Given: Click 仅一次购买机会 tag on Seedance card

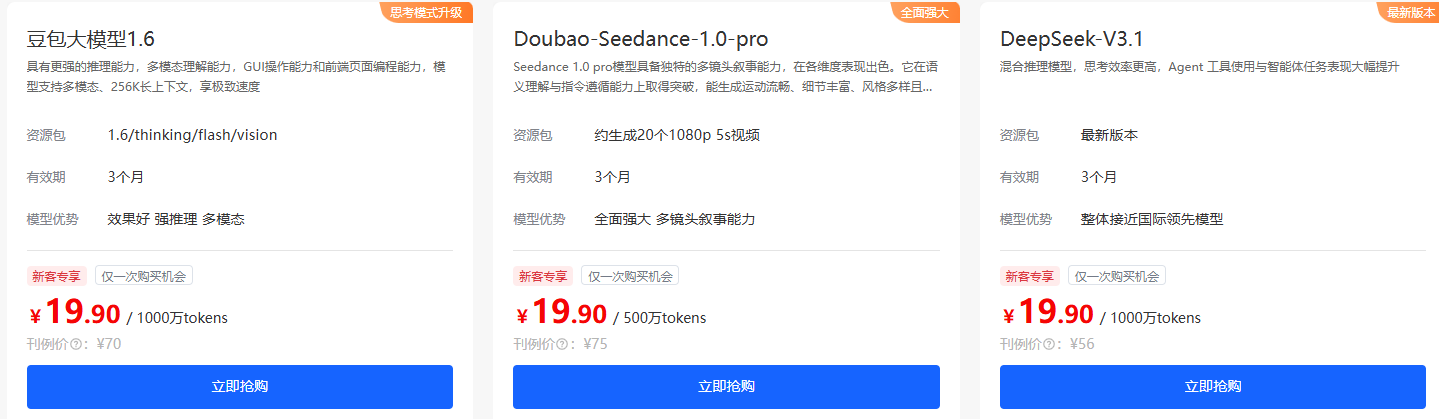Looking at the screenshot, I should [630, 276].
